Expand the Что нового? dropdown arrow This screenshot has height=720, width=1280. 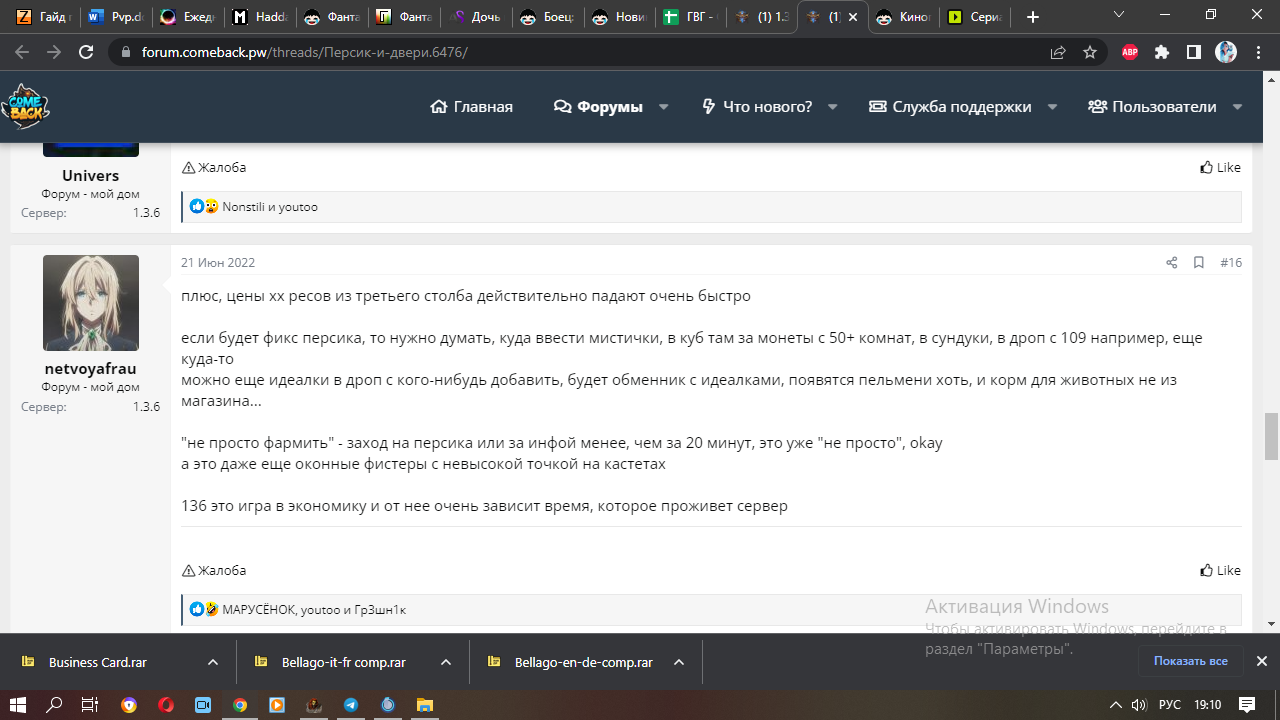[x=833, y=107]
